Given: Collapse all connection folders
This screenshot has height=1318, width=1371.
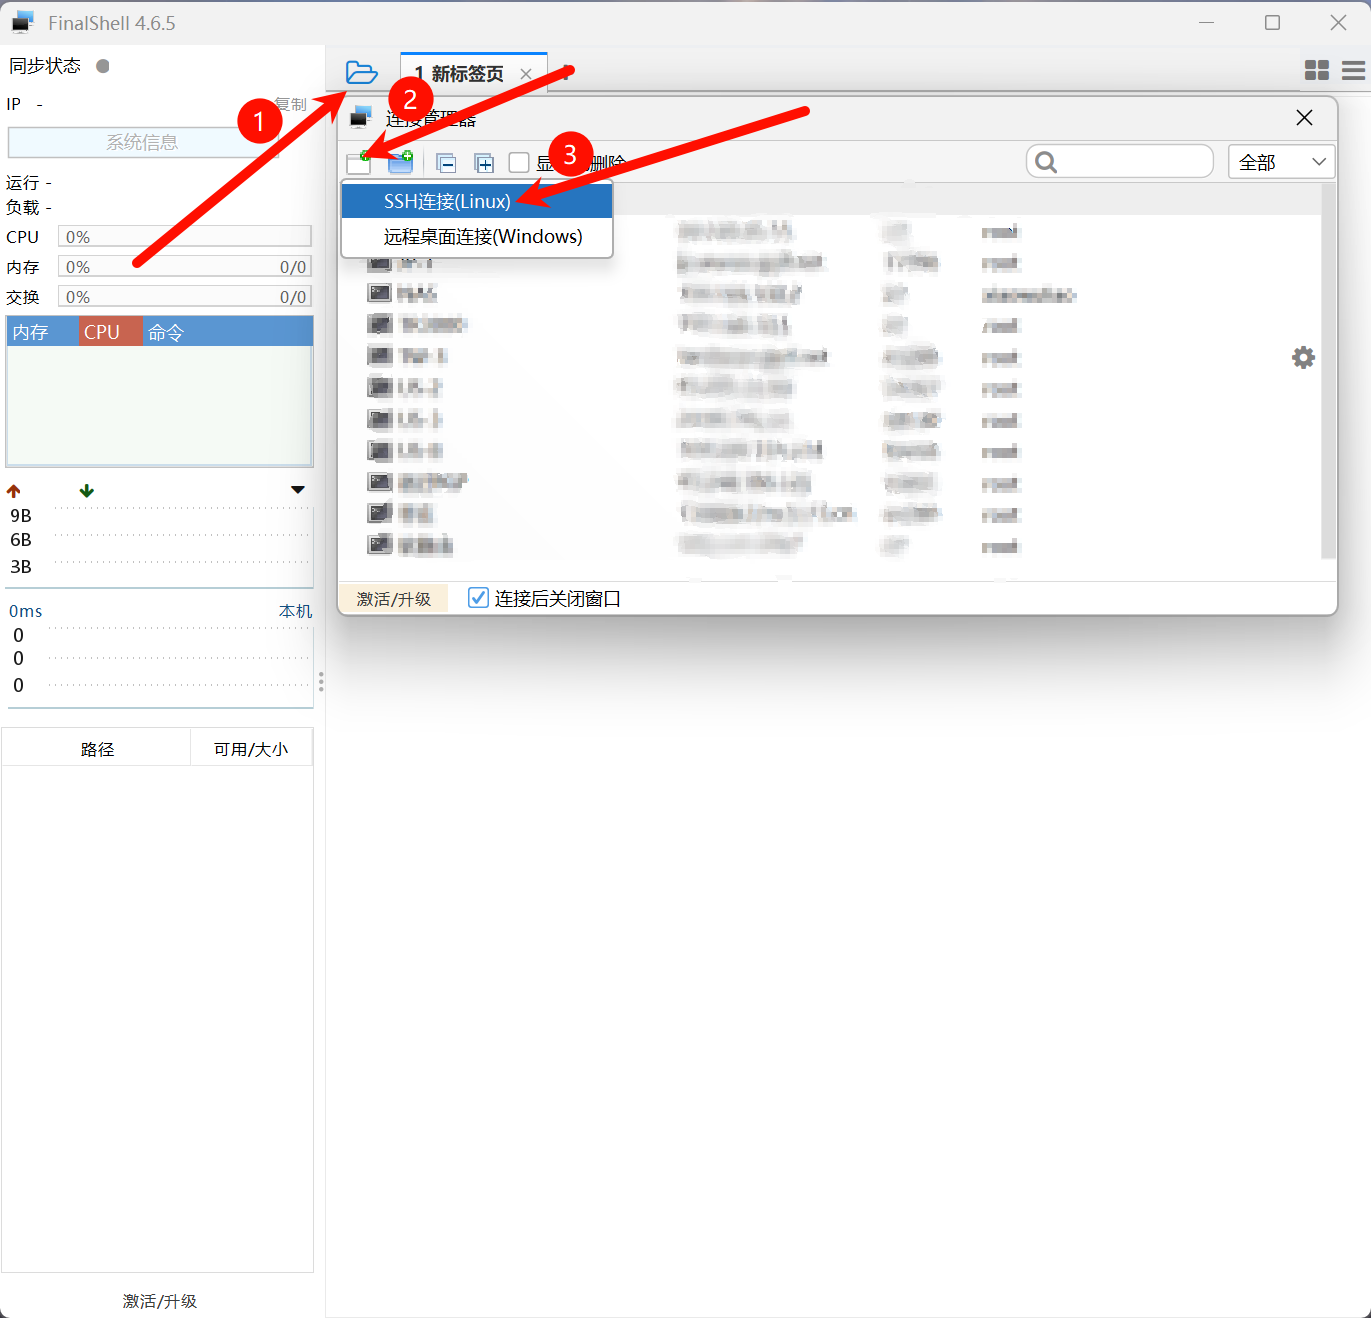Looking at the screenshot, I should tap(447, 163).
